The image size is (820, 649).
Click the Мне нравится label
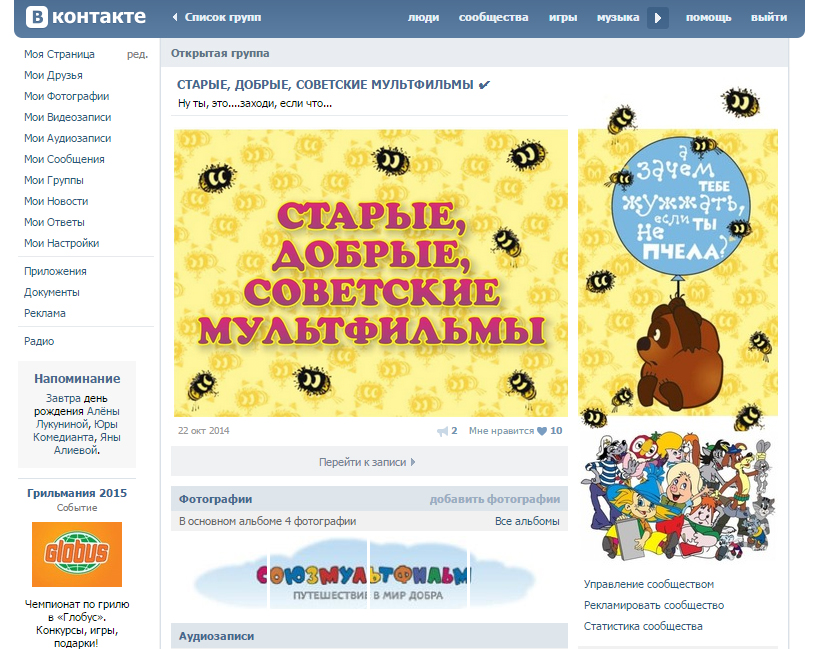pyautogui.click(x=501, y=431)
